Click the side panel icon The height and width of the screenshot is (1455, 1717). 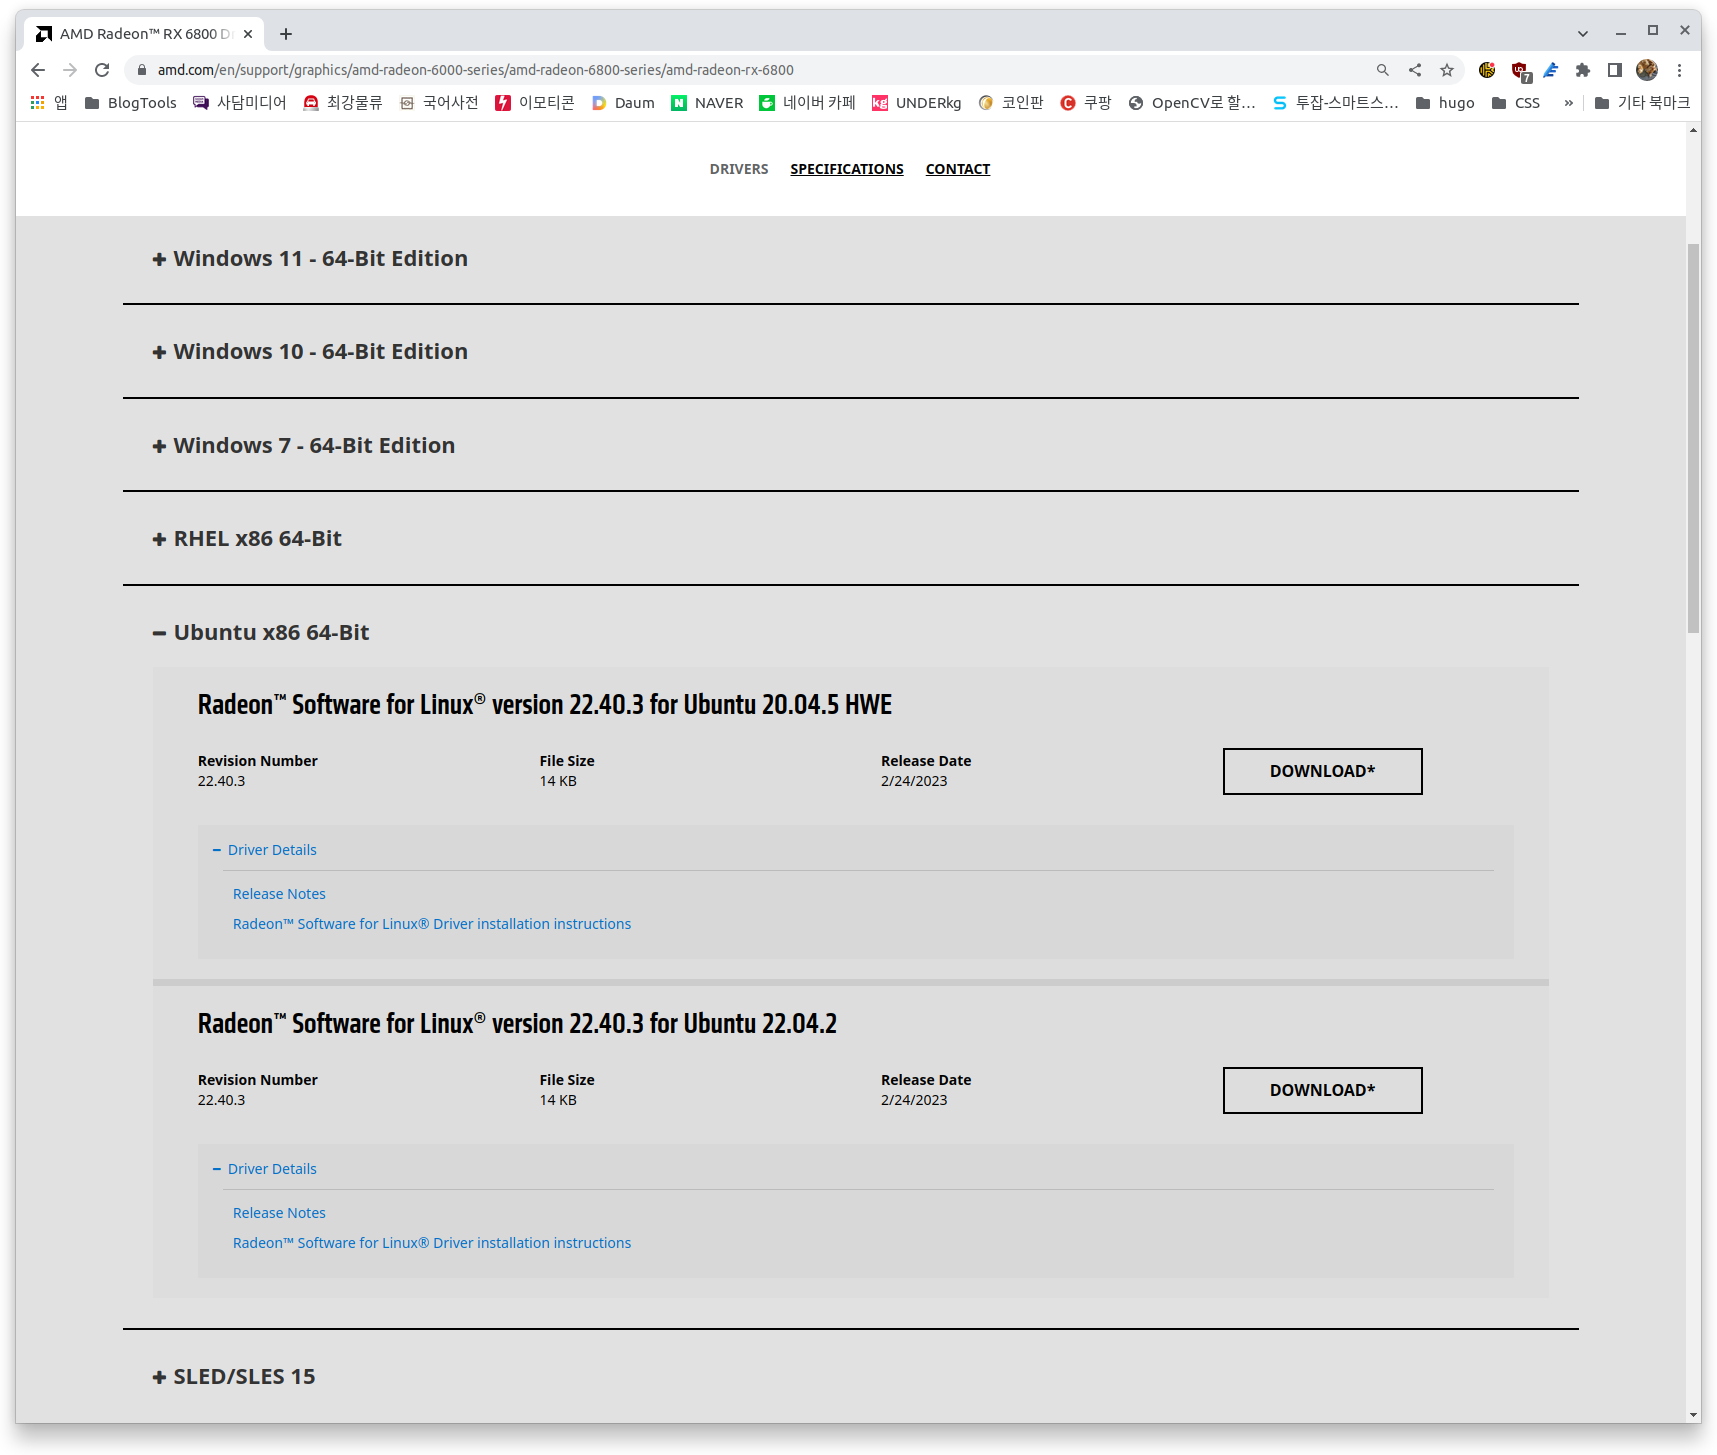click(x=1614, y=70)
